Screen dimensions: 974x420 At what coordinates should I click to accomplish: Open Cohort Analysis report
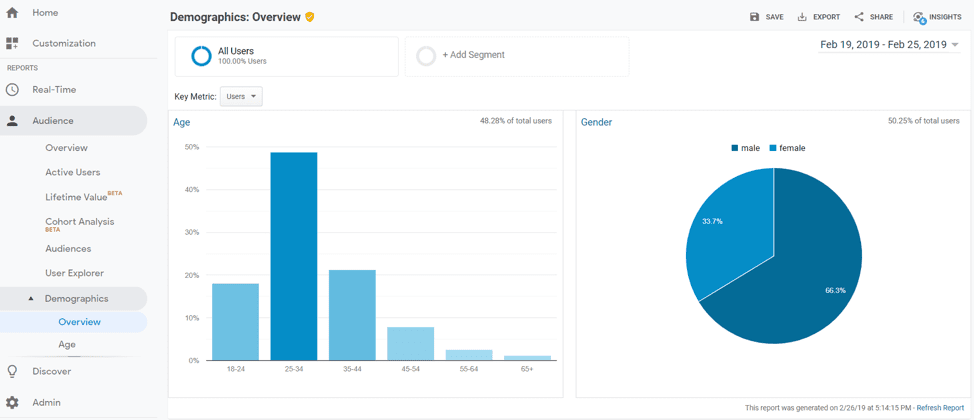tap(79, 222)
